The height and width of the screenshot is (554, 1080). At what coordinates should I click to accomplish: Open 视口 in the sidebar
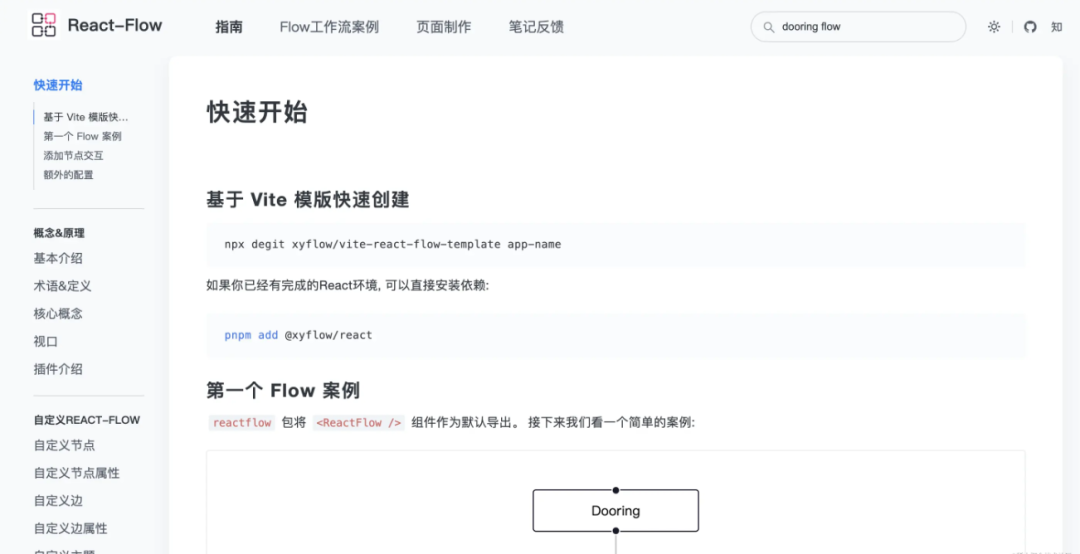coord(45,341)
